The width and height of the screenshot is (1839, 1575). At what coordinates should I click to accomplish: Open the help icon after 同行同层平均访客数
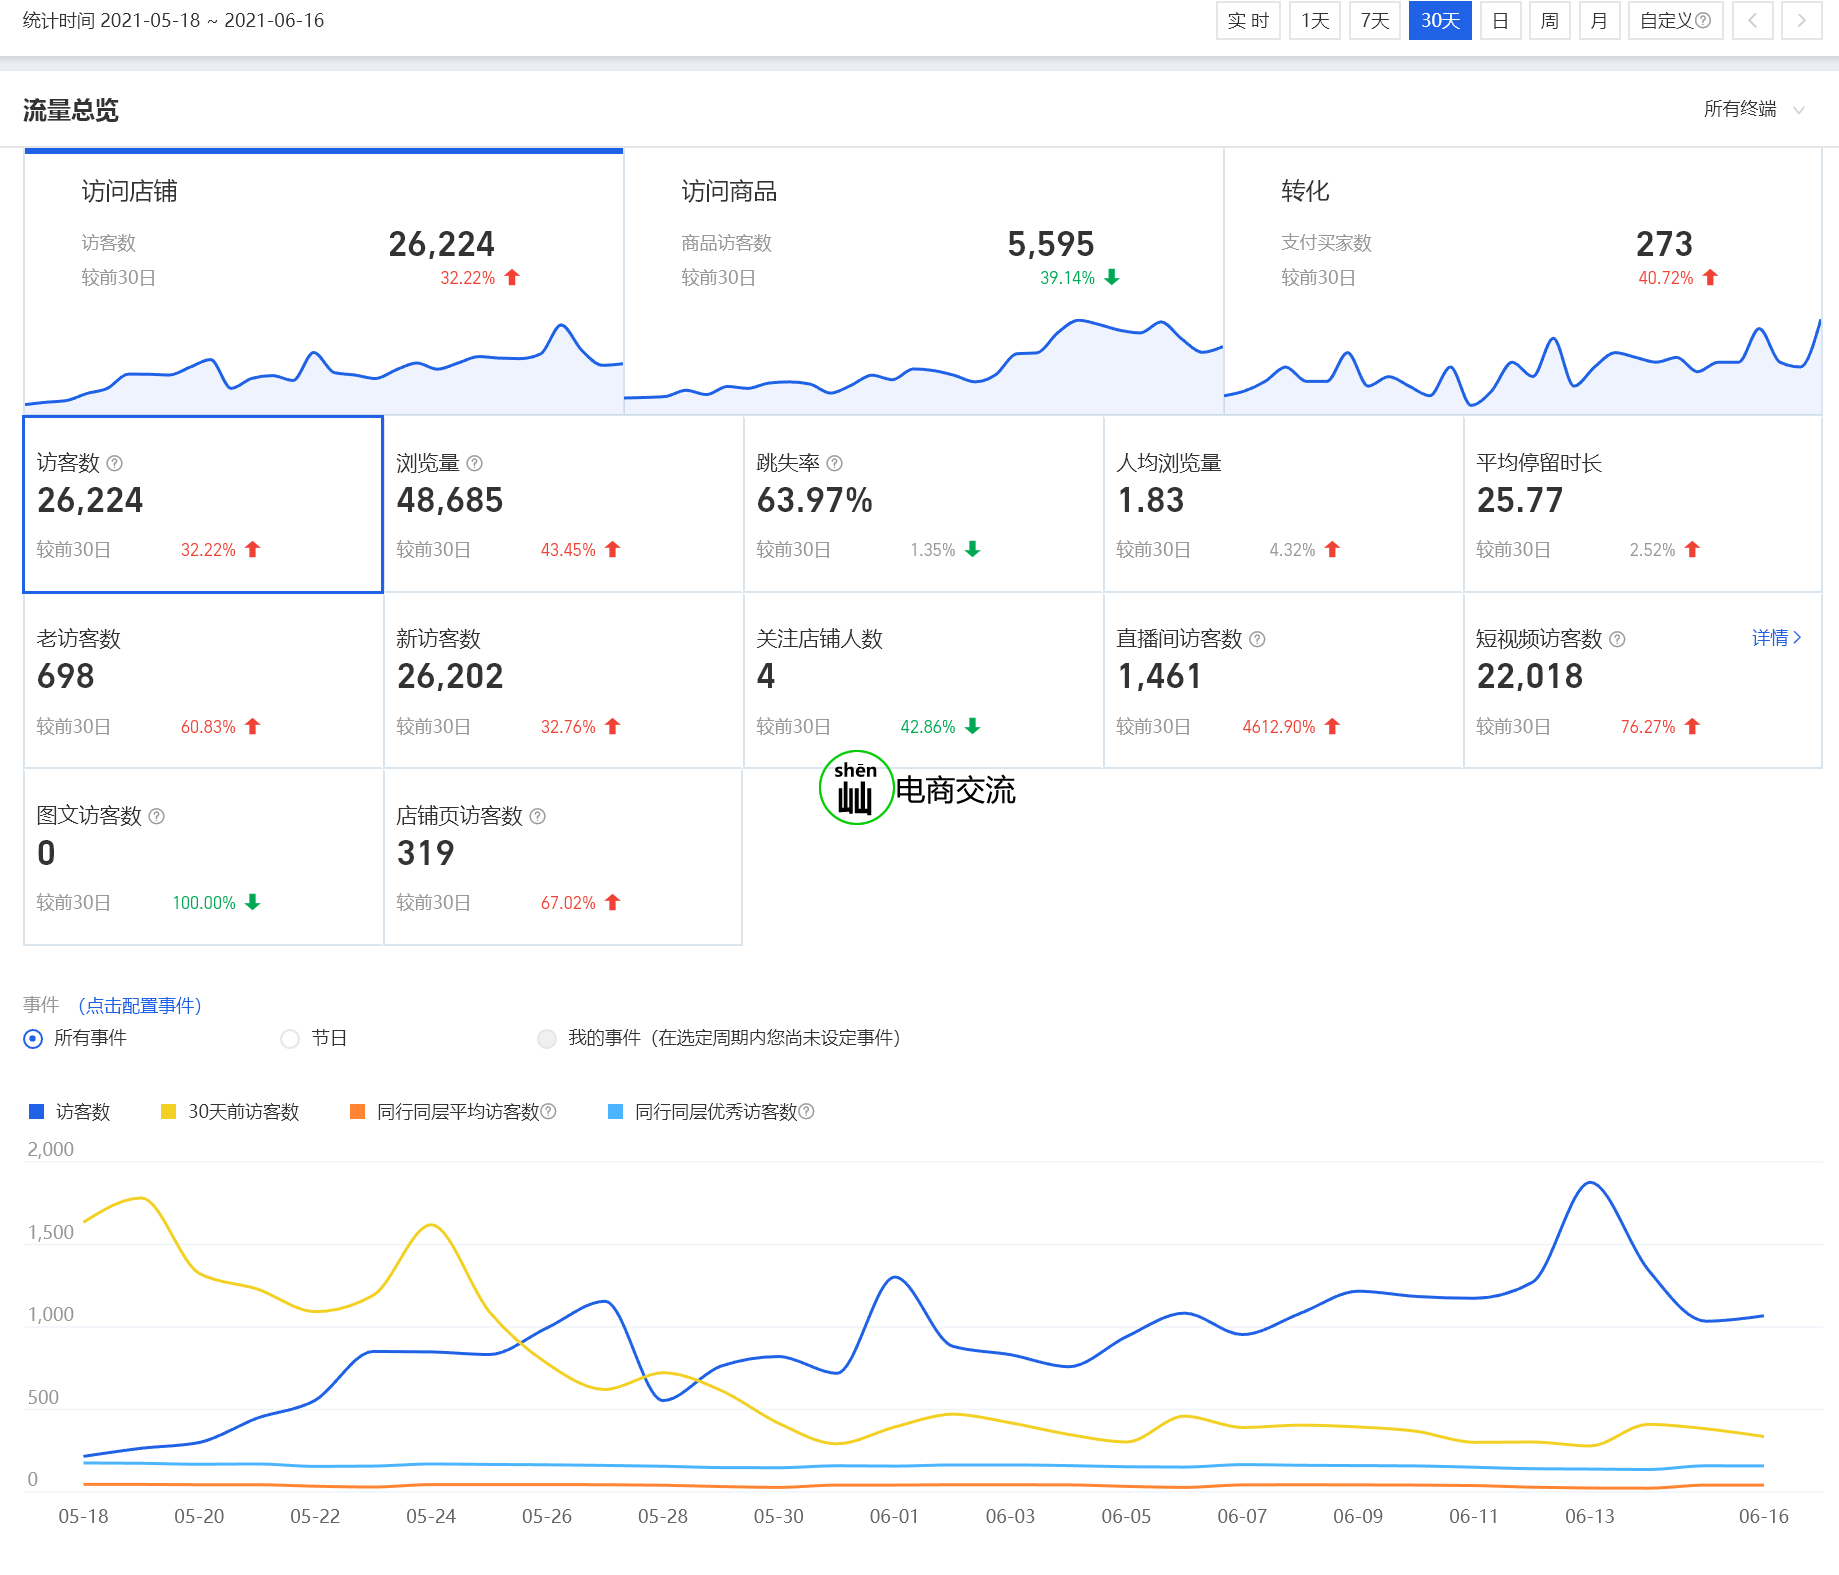[549, 1111]
